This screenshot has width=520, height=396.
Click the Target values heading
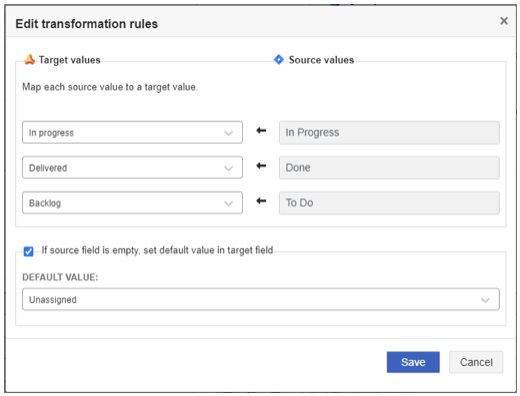click(69, 60)
